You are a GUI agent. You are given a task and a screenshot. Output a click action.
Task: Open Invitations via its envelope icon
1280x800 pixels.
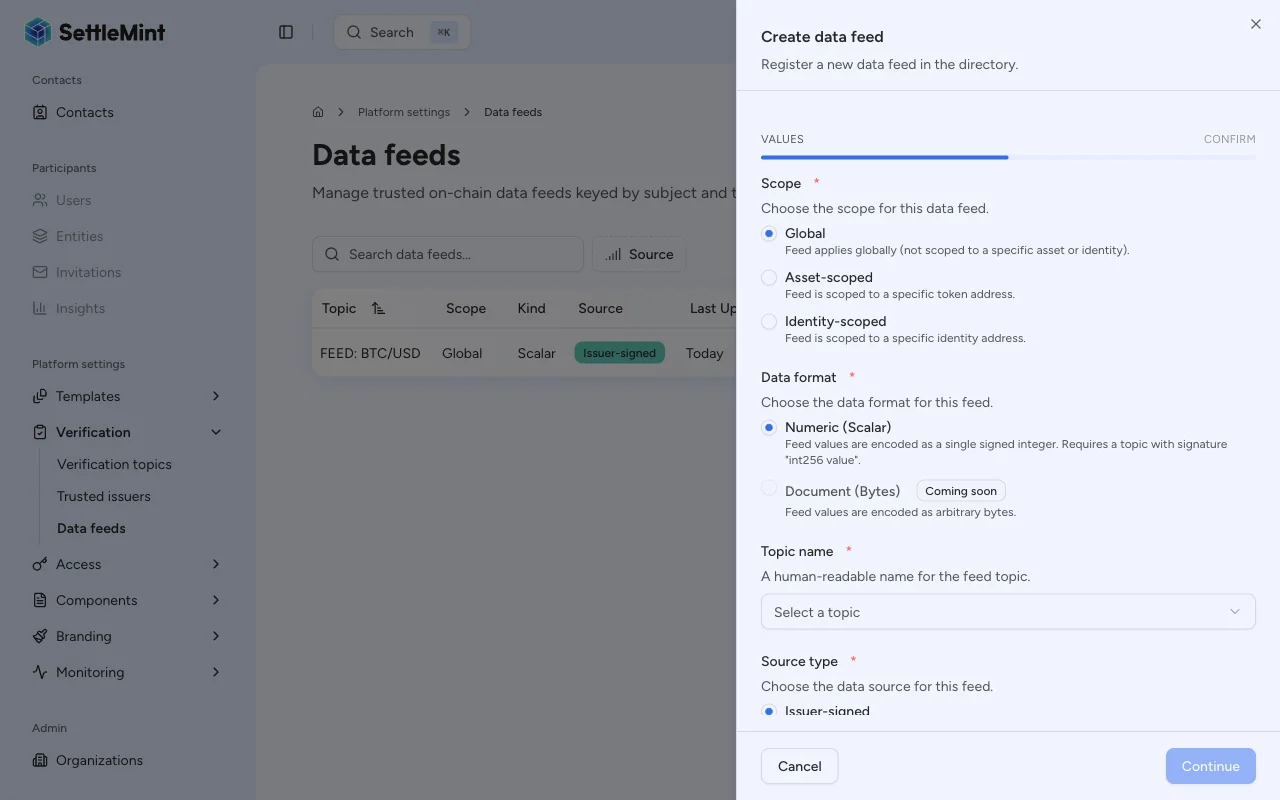38,272
